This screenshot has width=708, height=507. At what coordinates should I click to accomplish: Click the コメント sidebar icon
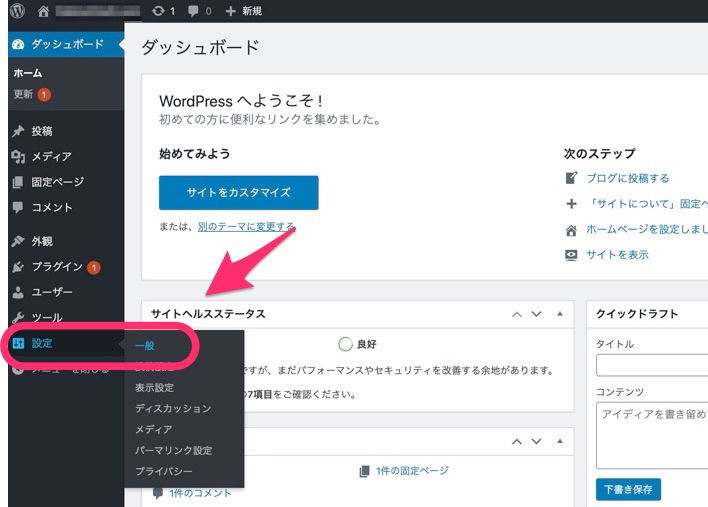[18, 207]
